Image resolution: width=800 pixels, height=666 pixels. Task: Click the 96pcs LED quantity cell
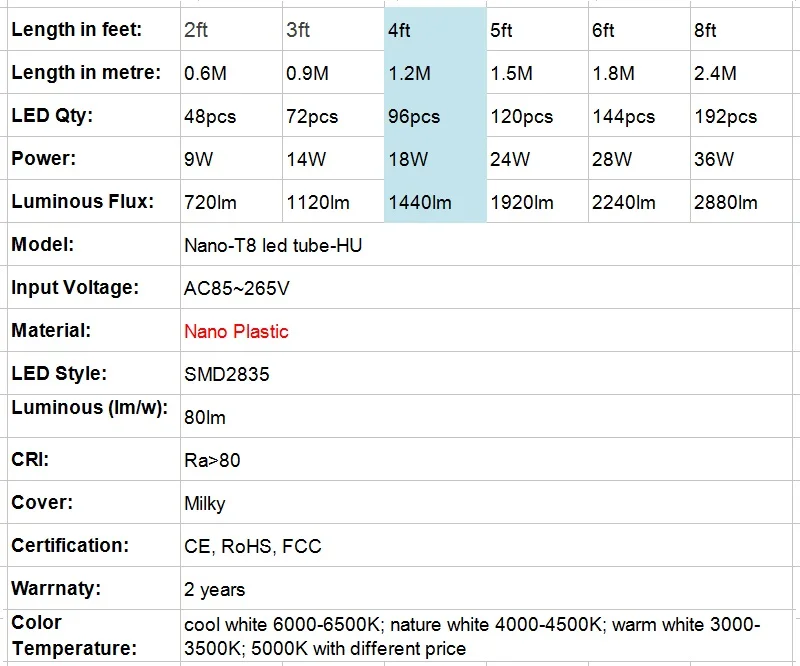410,115
